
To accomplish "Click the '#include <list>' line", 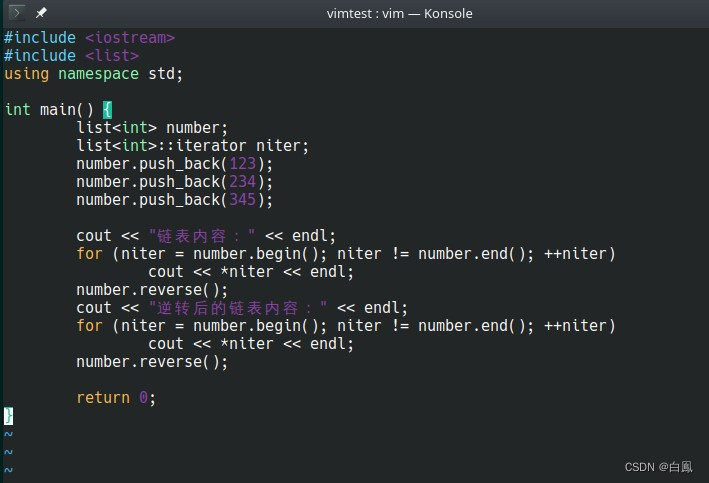I will tap(71, 56).
